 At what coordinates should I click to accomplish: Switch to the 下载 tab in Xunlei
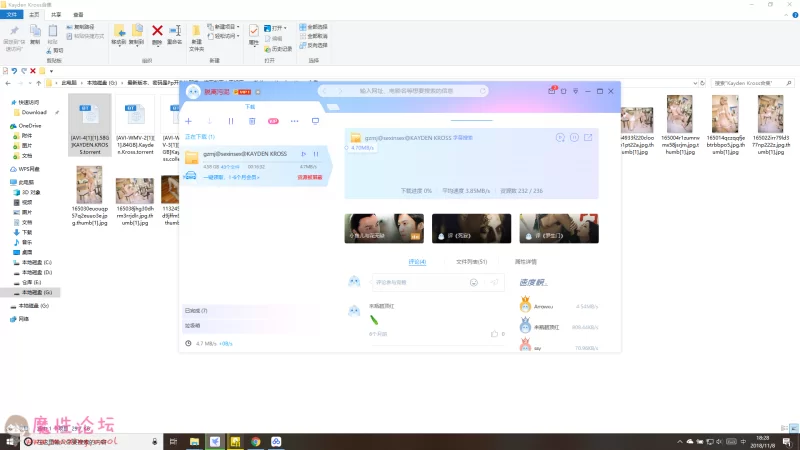(250, 107)
